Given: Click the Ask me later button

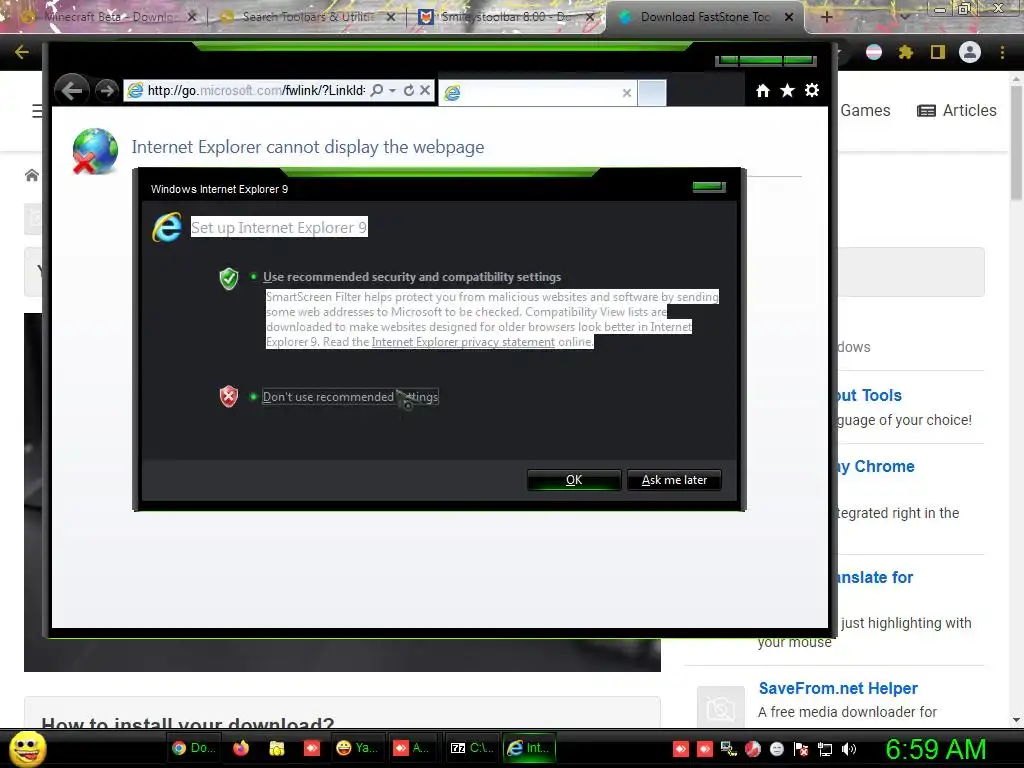Looking at the screenshot, I should (674, 480).
